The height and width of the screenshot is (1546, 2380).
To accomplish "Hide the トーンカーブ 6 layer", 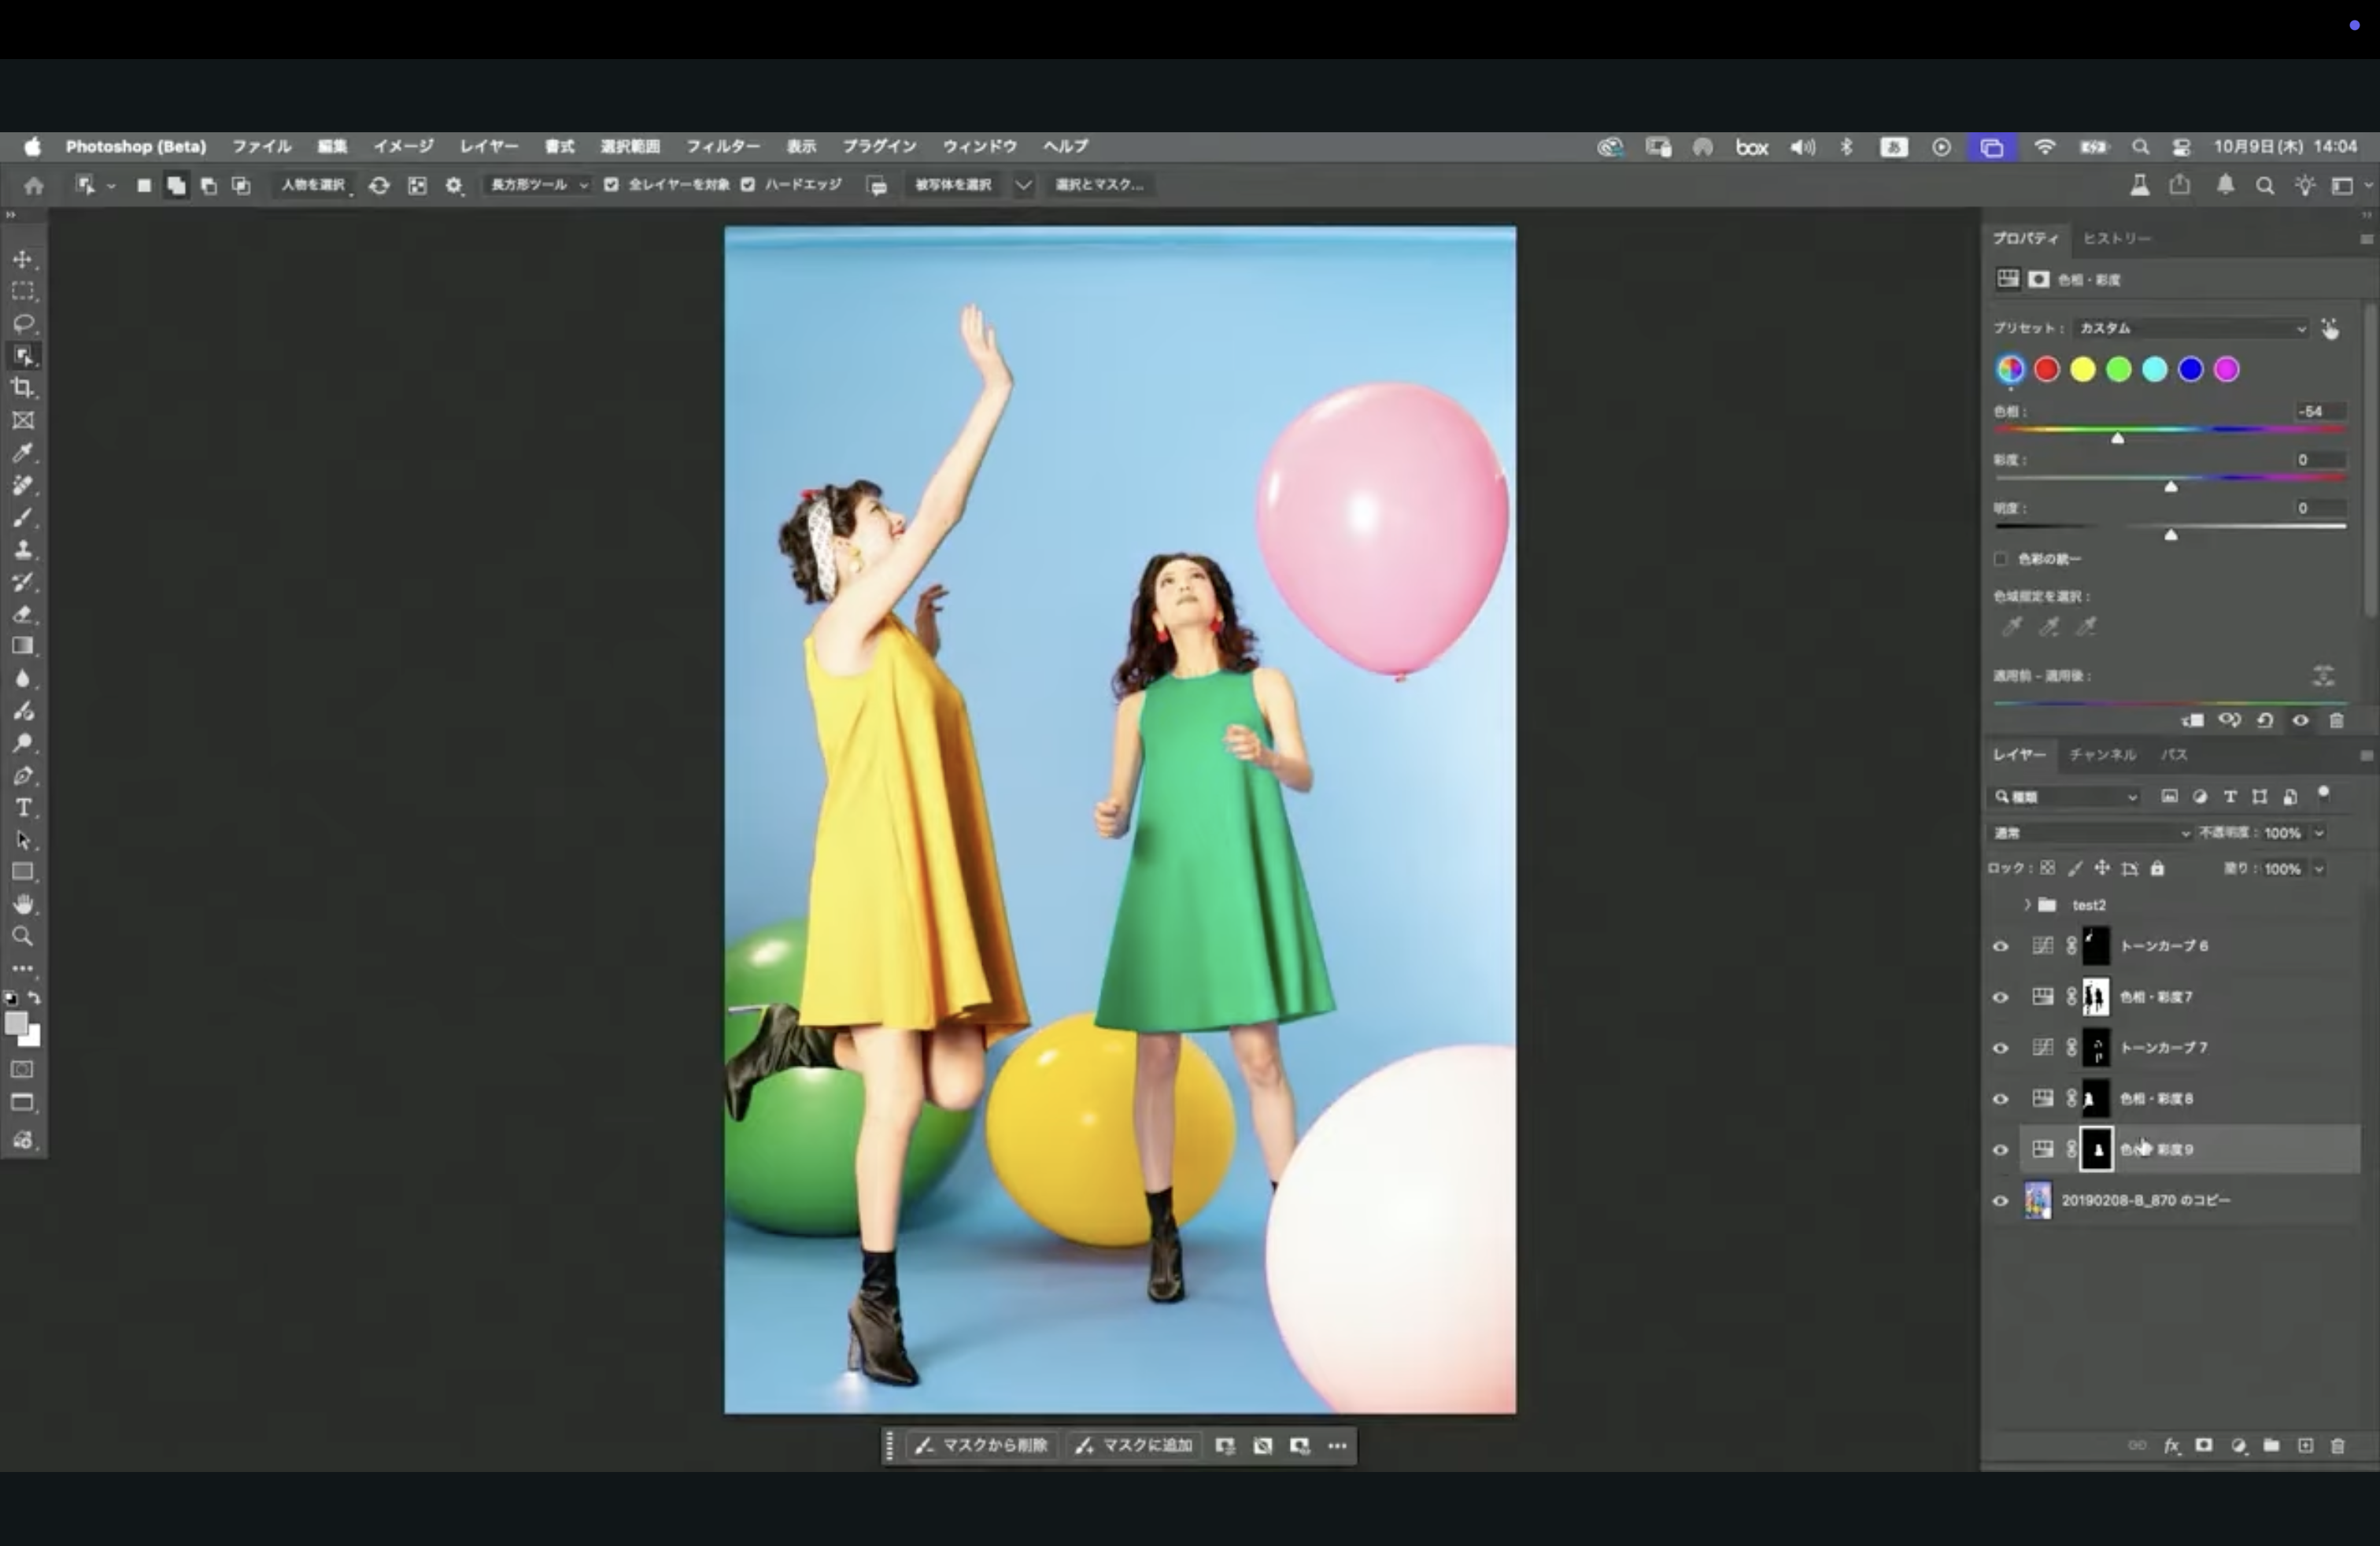I will coord(2000,946).
